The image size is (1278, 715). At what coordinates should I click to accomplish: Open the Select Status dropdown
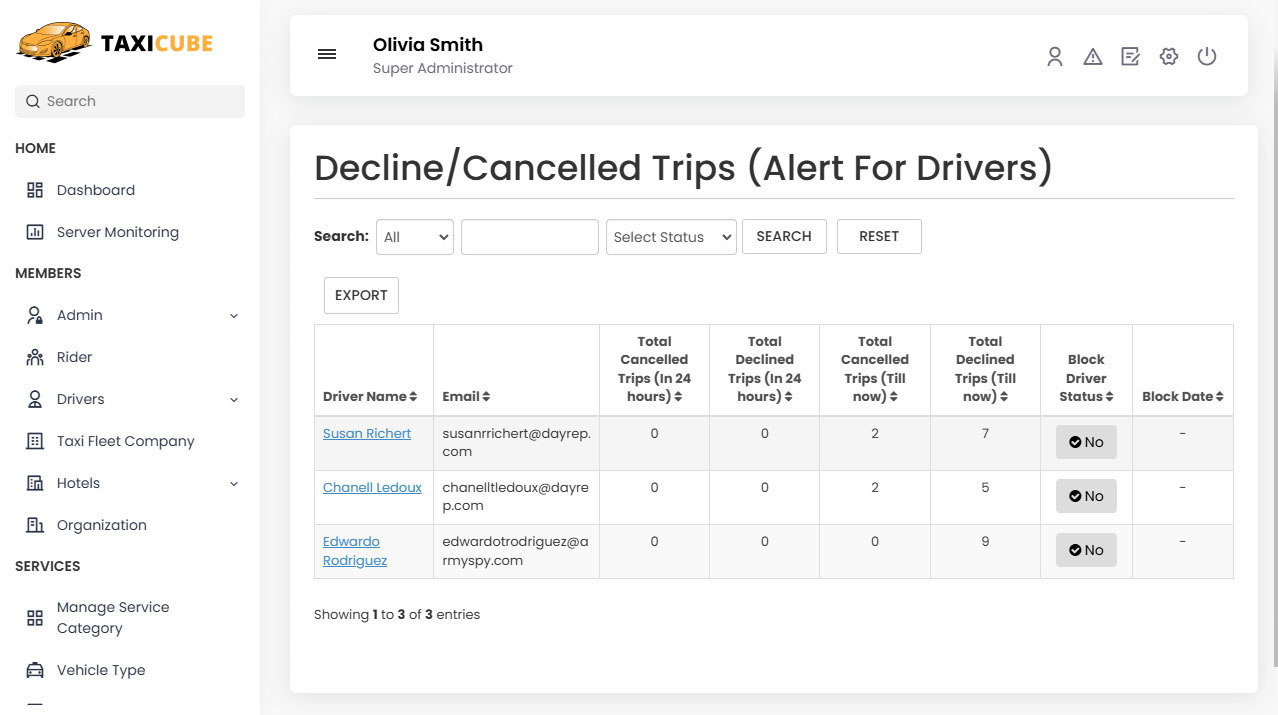click(x=670, y=237)
